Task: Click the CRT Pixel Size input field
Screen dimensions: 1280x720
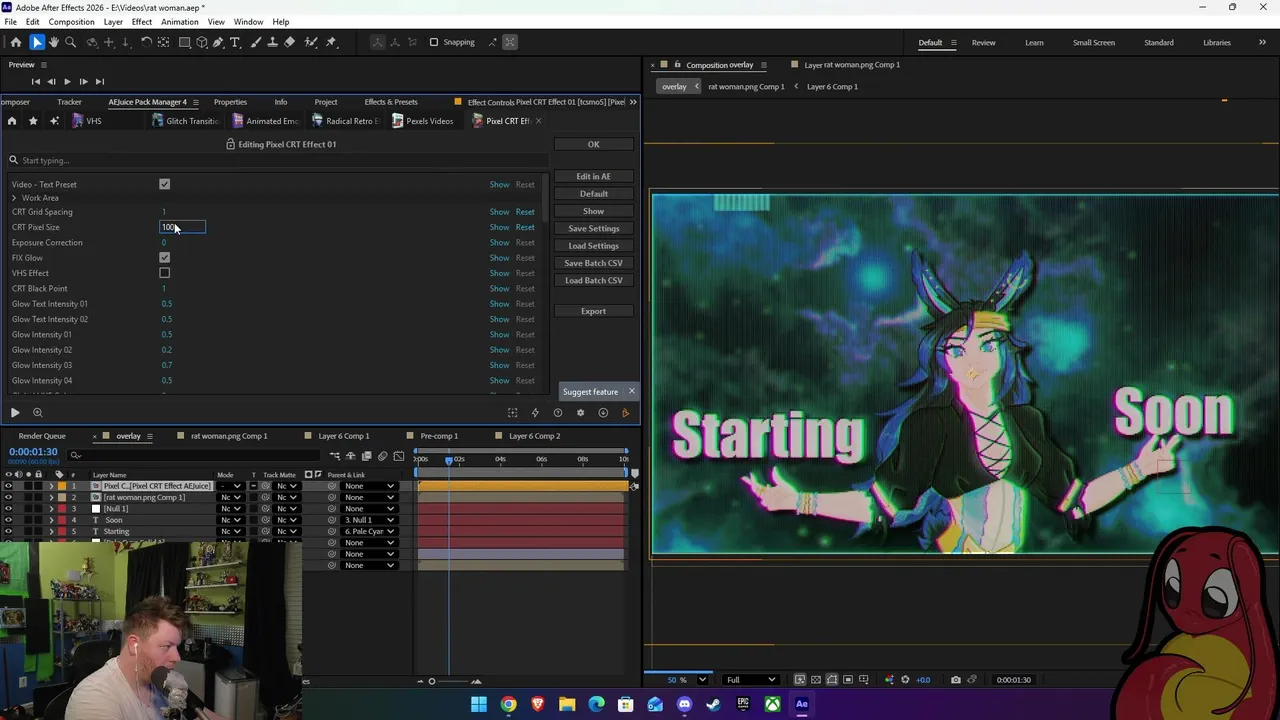Action: 183,227
